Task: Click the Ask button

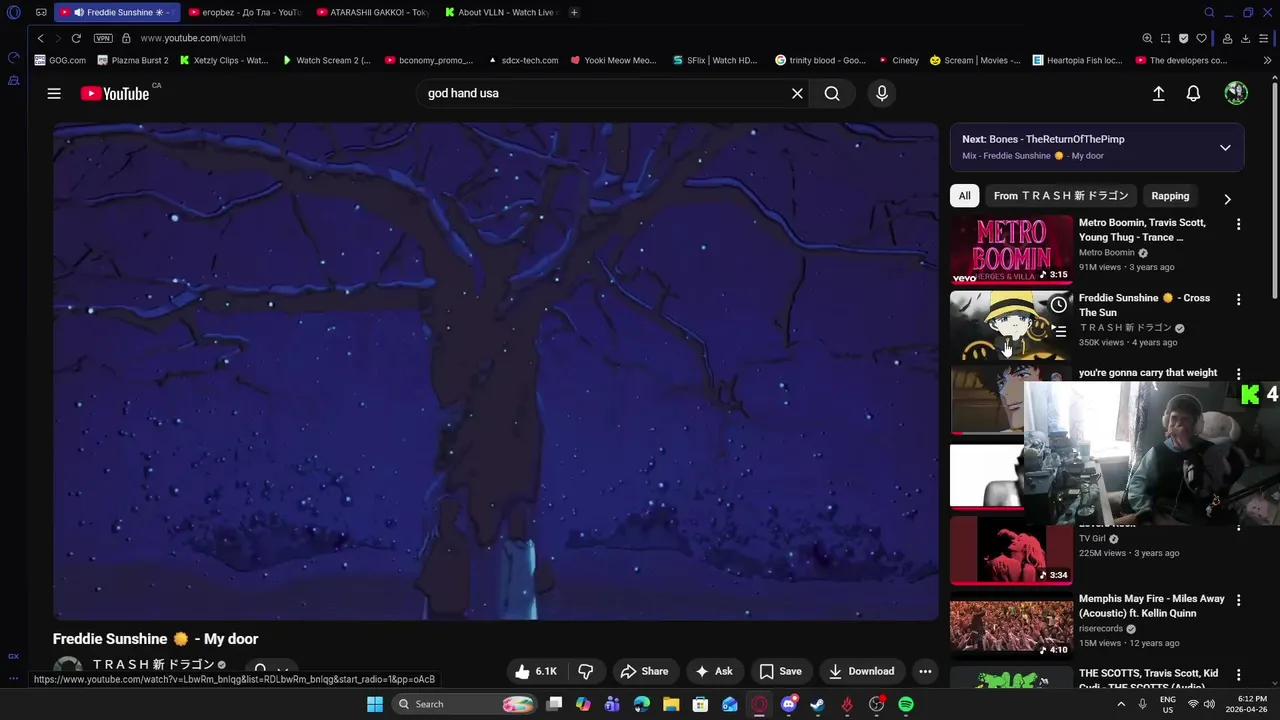Action: pos(714,671)
